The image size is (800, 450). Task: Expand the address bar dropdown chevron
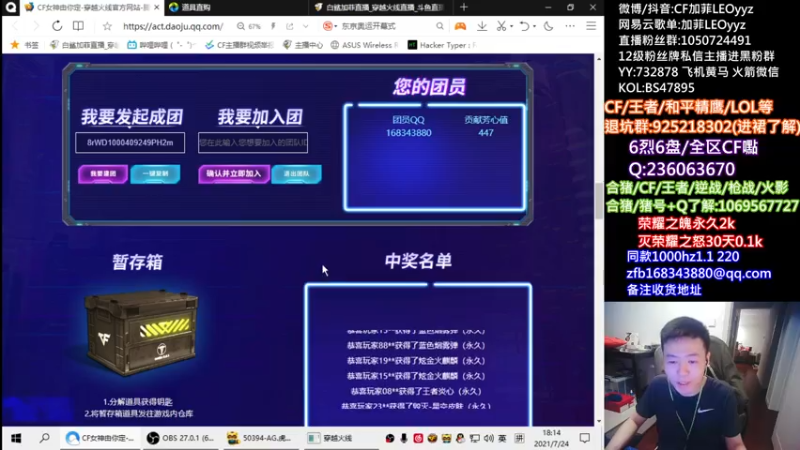[x=306, y=26]
